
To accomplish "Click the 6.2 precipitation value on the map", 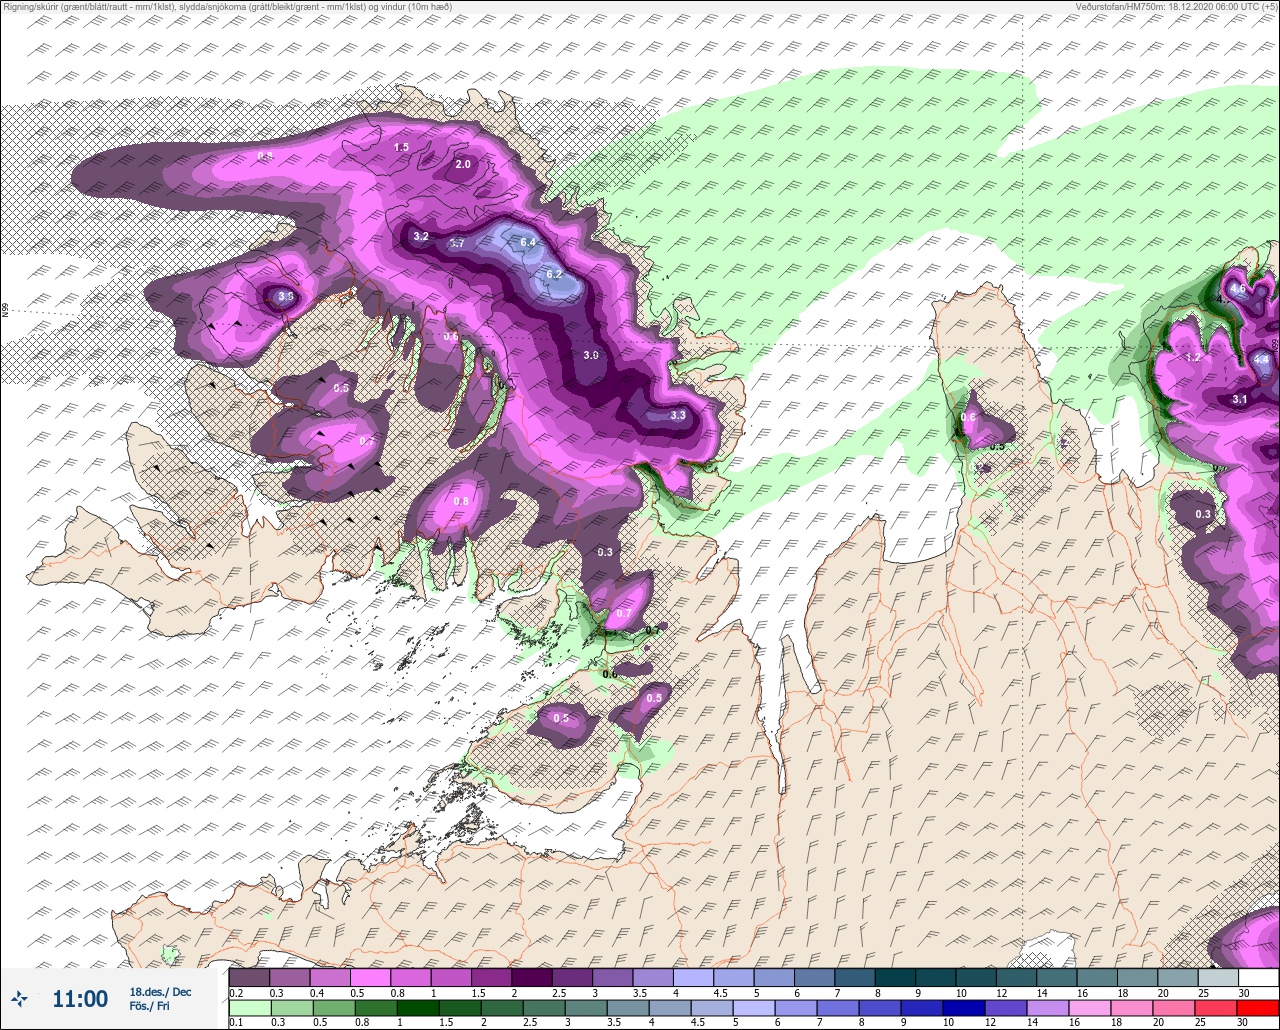I will click(554, 274).
